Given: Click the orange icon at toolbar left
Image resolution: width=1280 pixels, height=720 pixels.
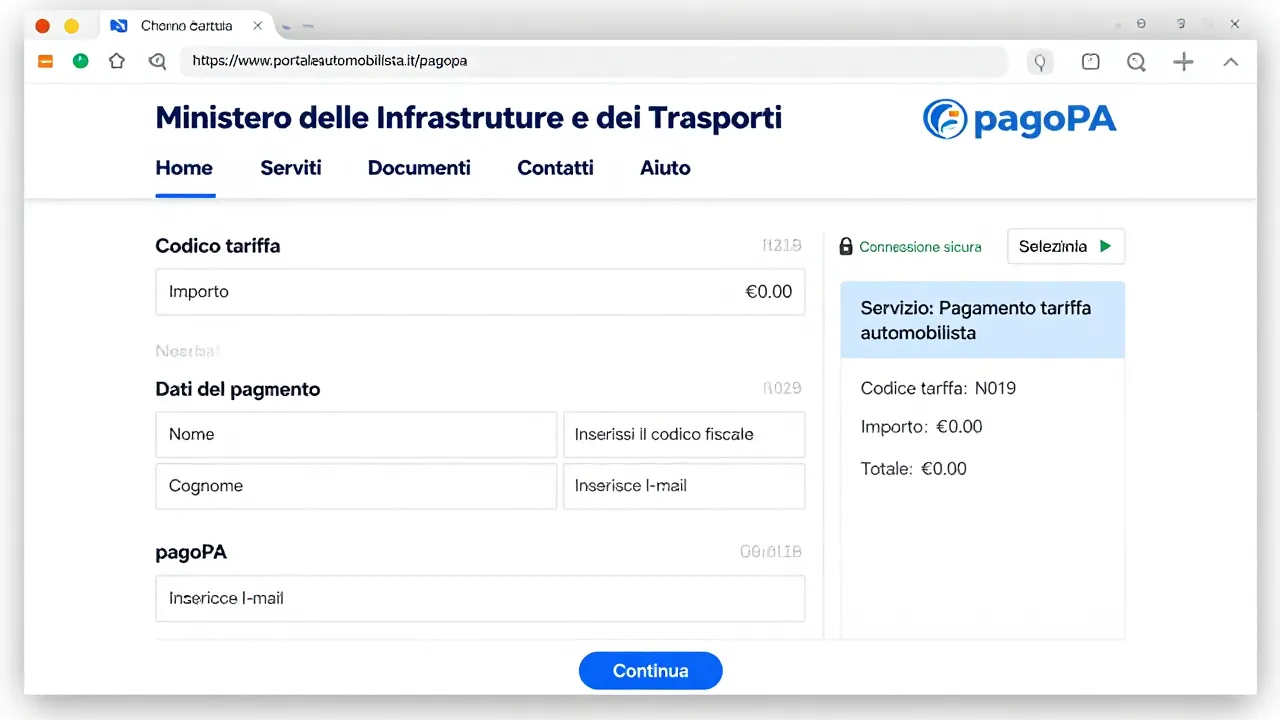Looking at the screenshot, I should 45,61.
